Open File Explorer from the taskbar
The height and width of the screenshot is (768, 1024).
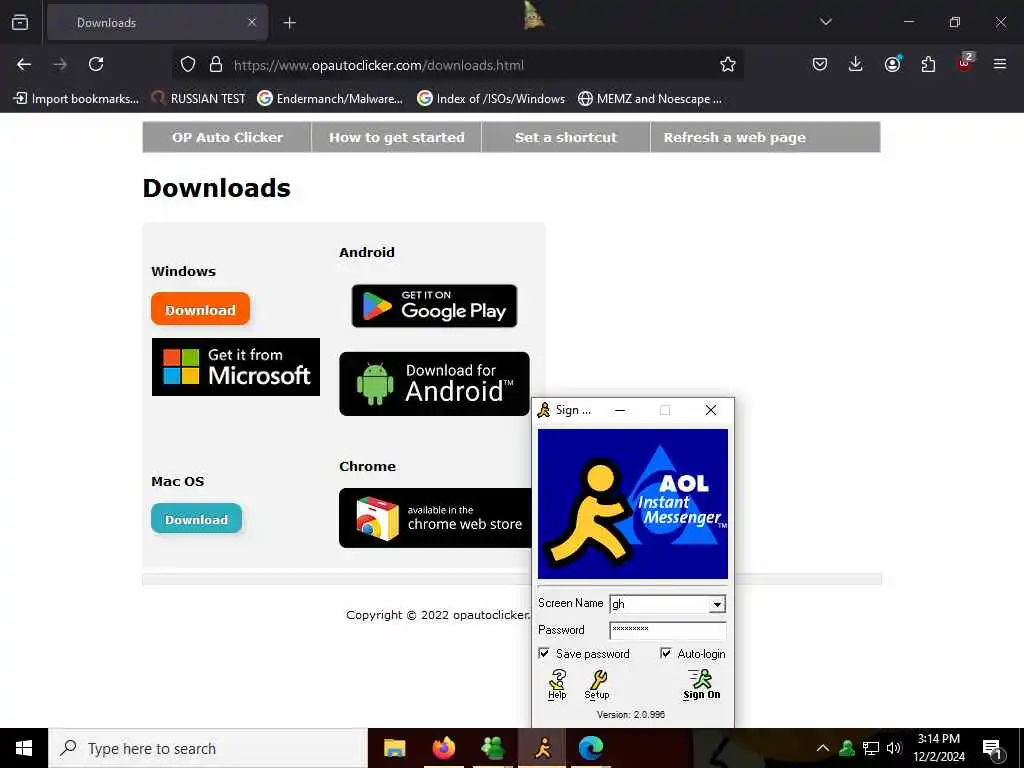394,748
